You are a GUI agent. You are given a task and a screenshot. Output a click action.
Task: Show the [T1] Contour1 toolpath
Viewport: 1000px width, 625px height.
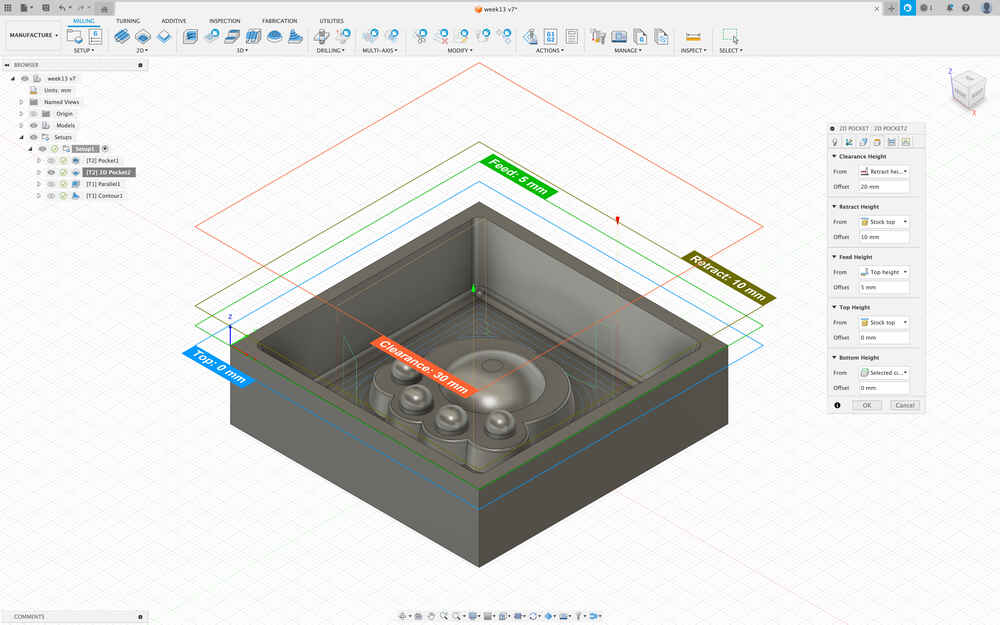51,196
